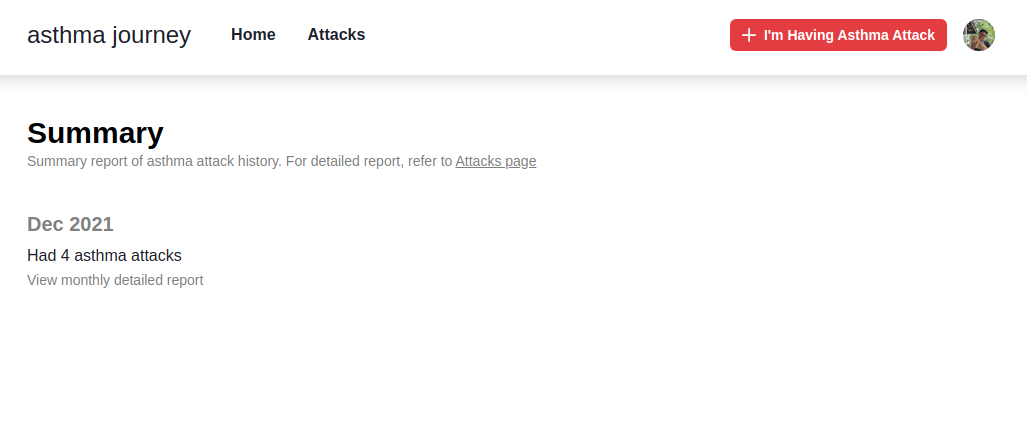Follow the underlined Attacks page link
Screen dimensions: 1027x435
click(x=495, y=161)
